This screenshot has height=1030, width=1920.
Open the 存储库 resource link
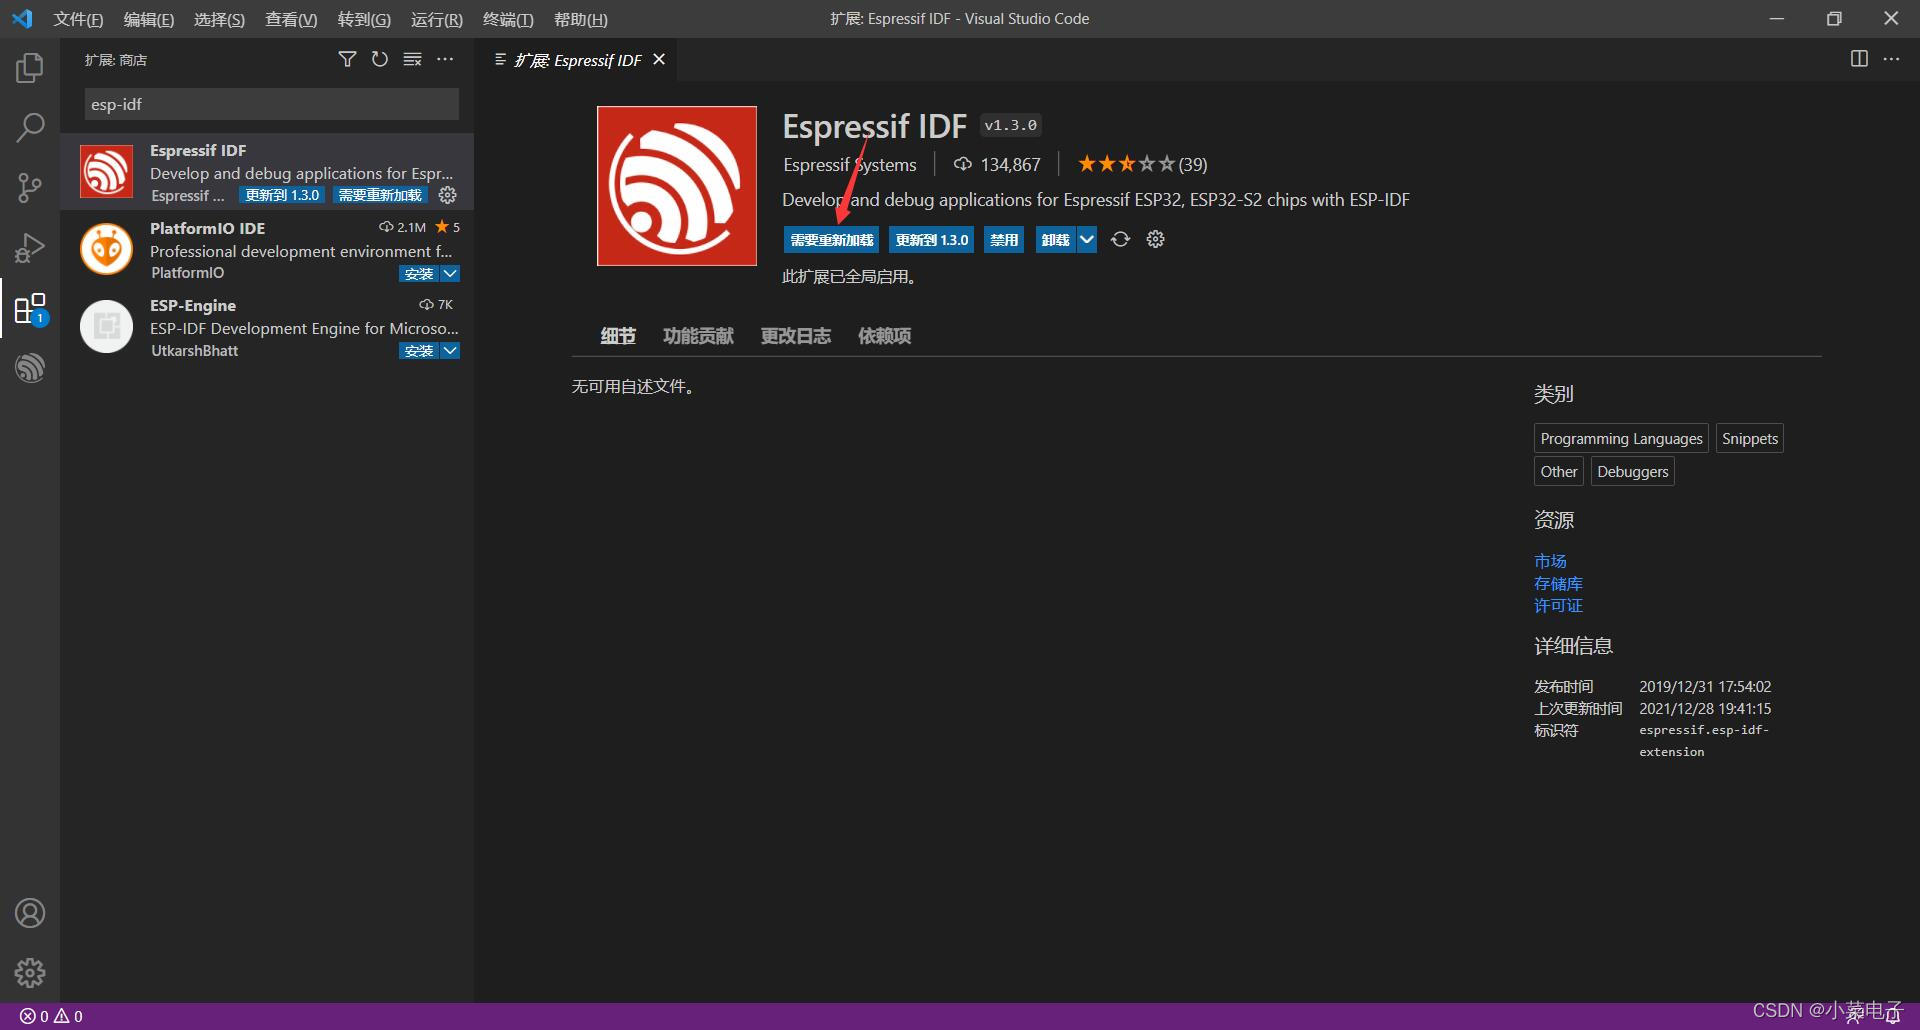point(1558,583)
